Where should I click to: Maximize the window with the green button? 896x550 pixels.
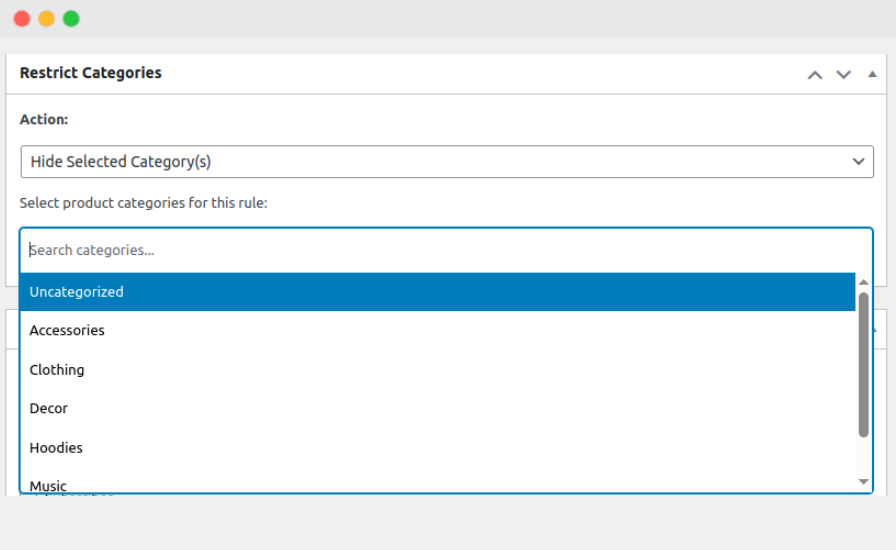[71, 19]
